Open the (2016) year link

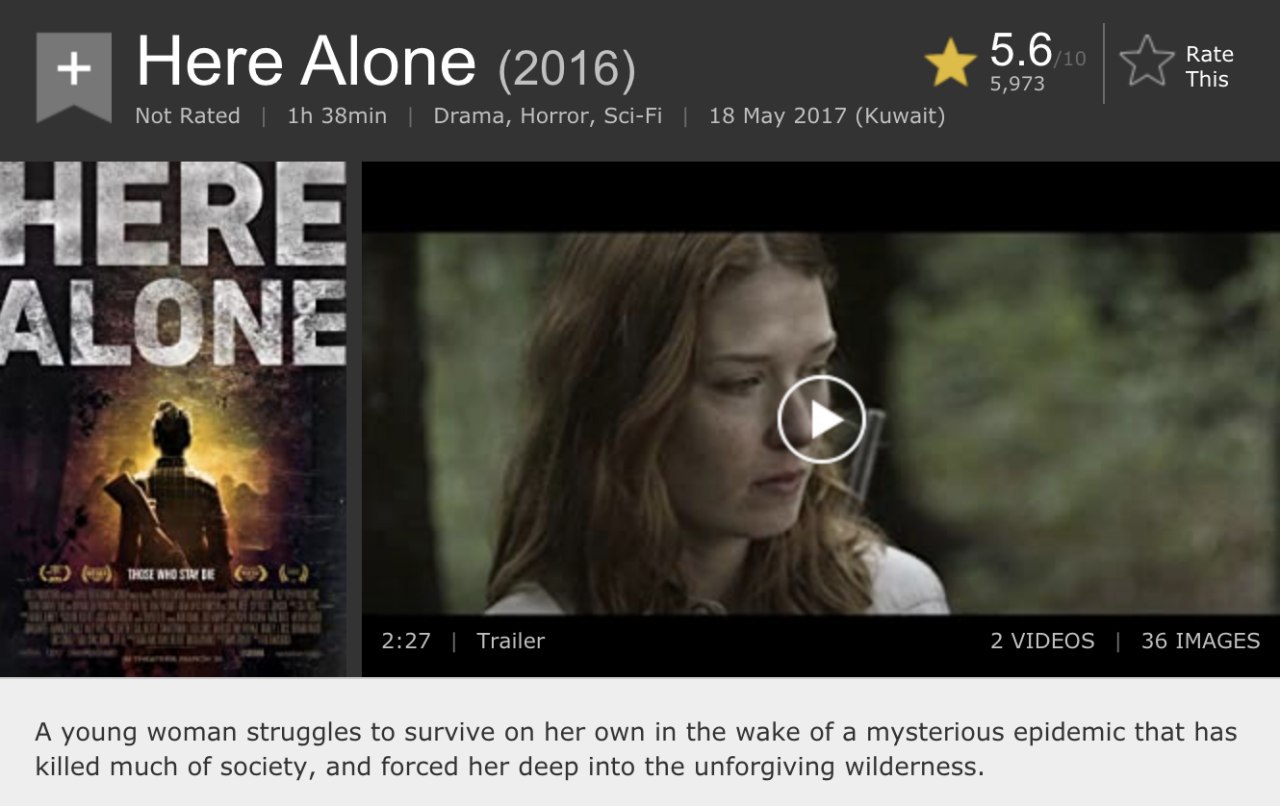click(x=567, y=67)
